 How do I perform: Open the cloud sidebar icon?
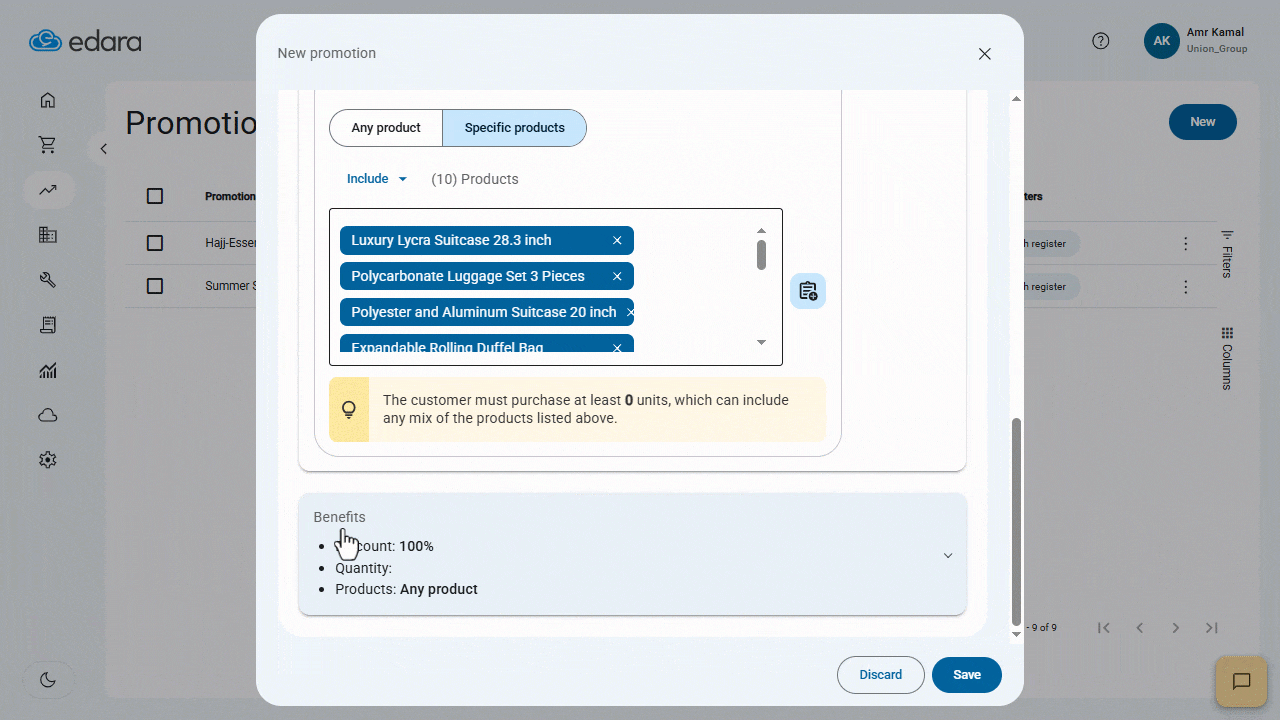47,415
